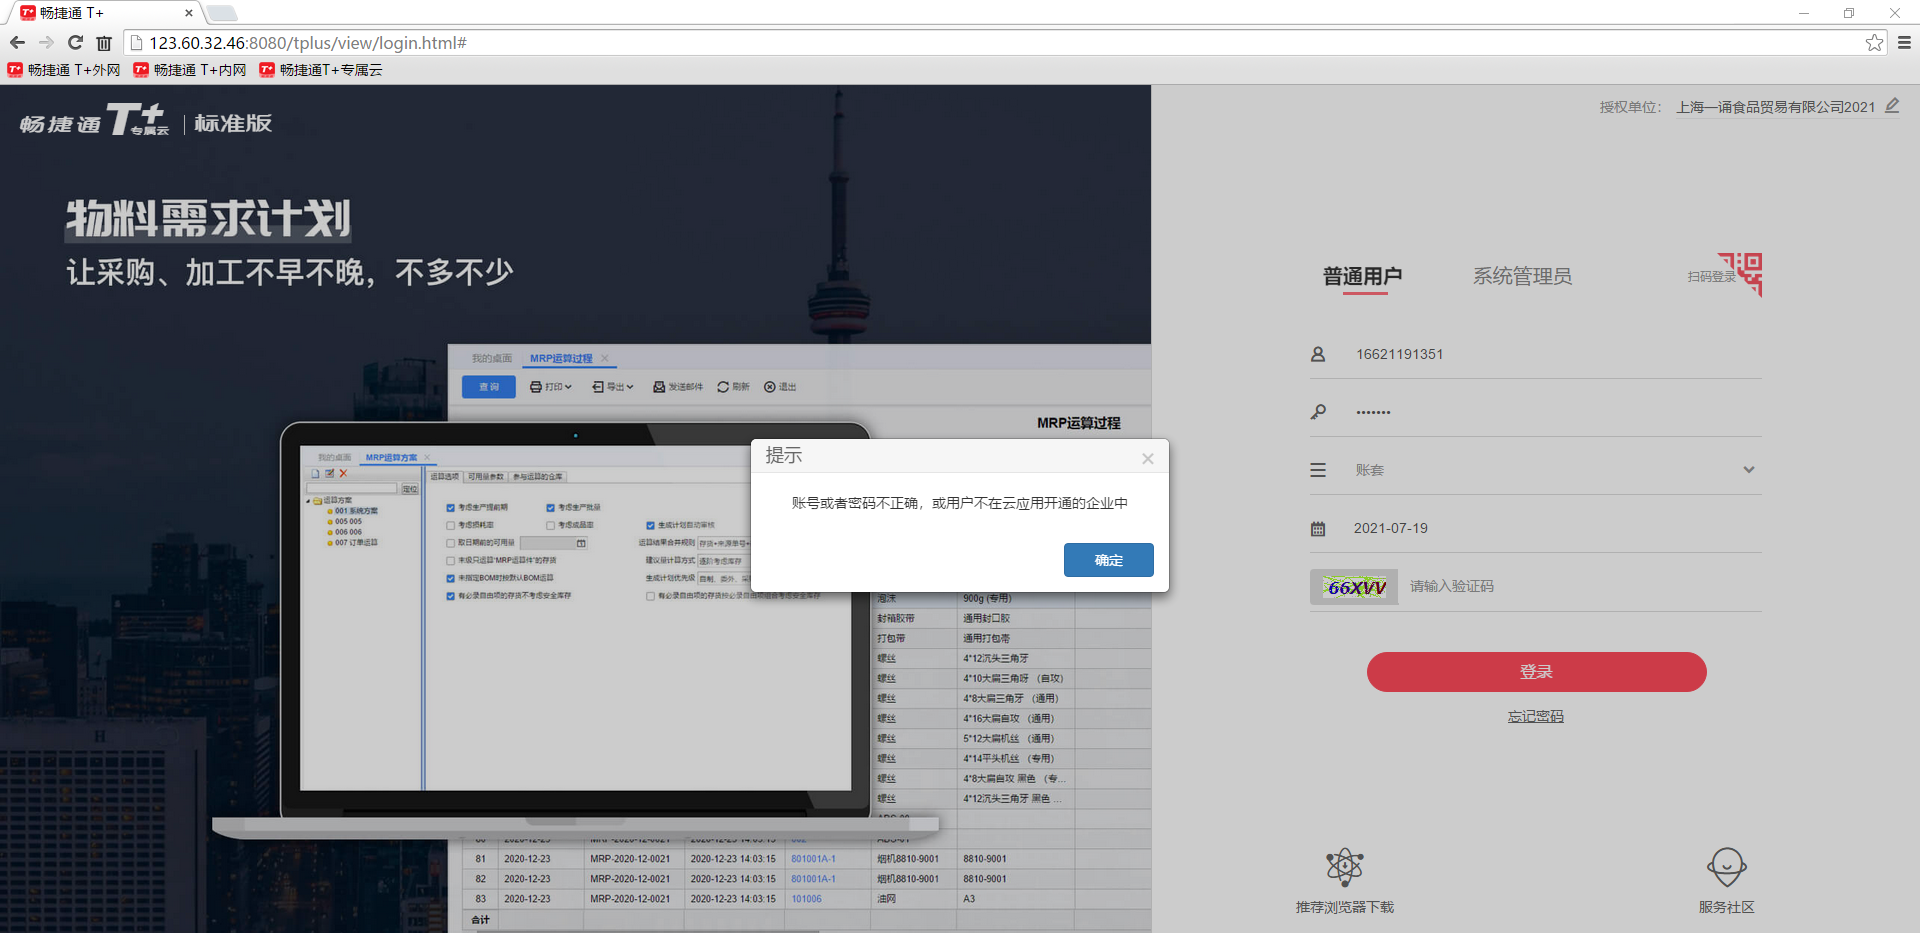Viewport: 1920px width, 933px height.
Task: Reload the page with refresh icon
Action: pos(75,42)
